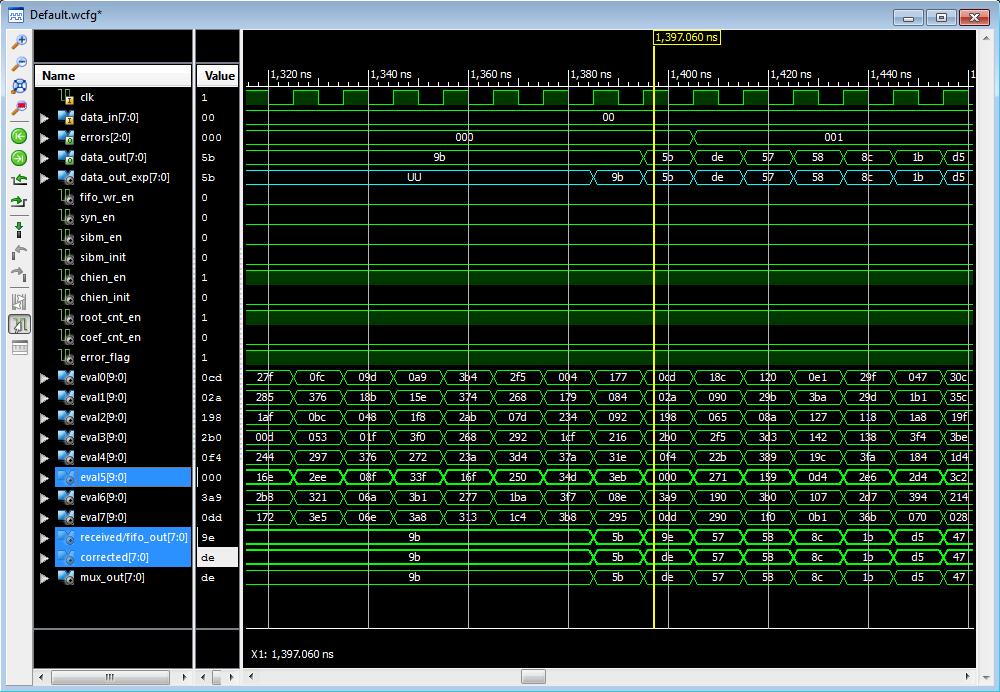
Task: Expand the data_out_exp[7:0] bus
Action: pos(44,178)
